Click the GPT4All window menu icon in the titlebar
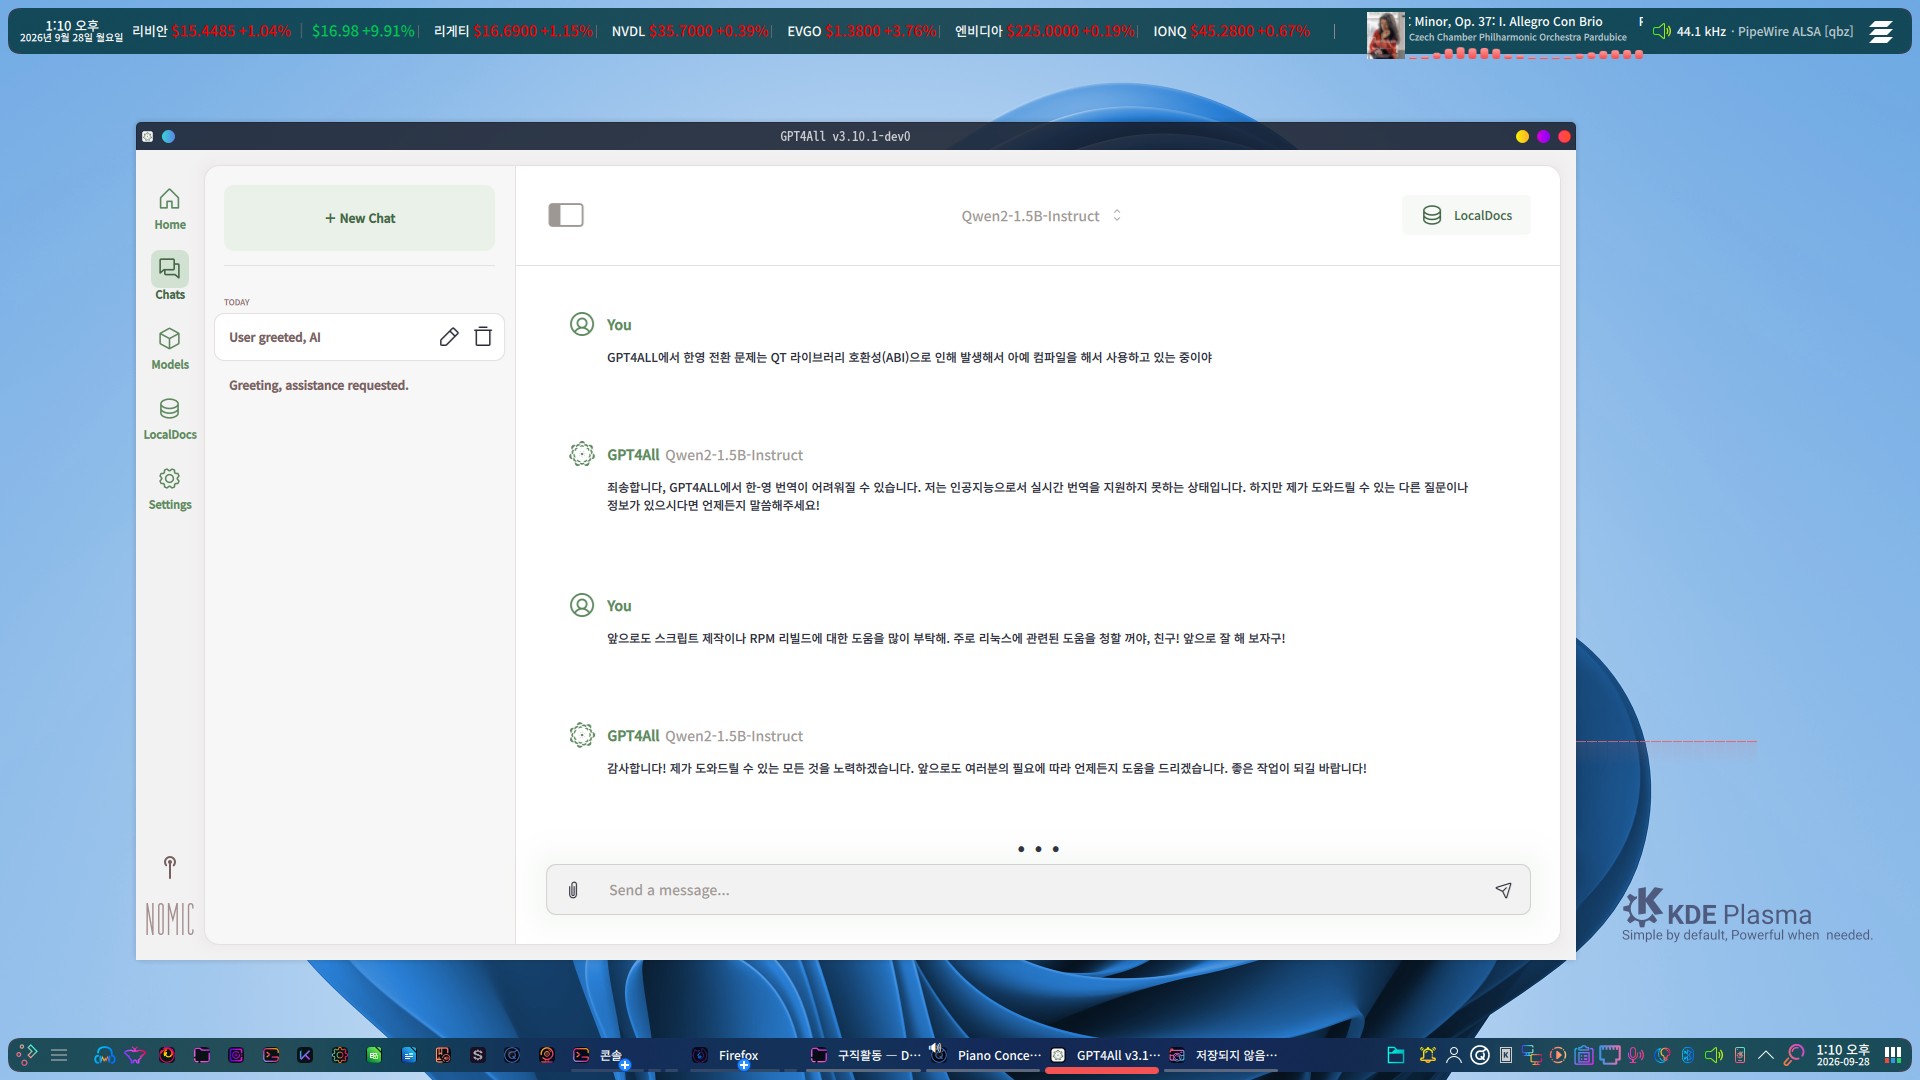1920x1080 pixels. pos(147,136)
